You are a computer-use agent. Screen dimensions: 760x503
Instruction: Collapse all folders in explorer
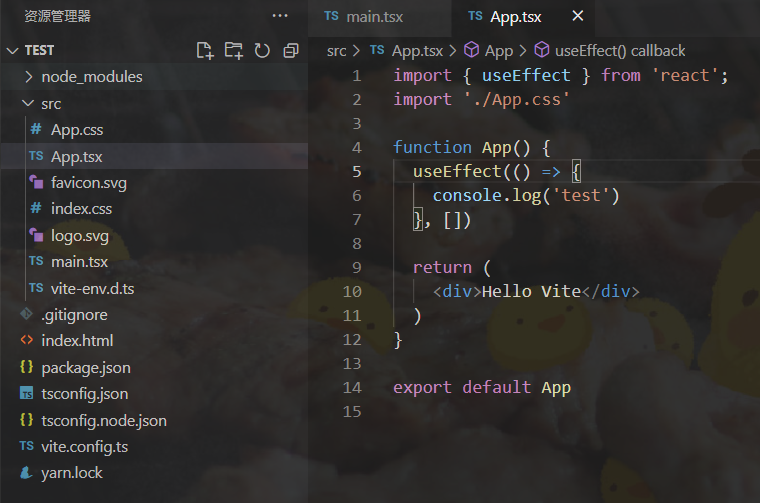point(291,50)
